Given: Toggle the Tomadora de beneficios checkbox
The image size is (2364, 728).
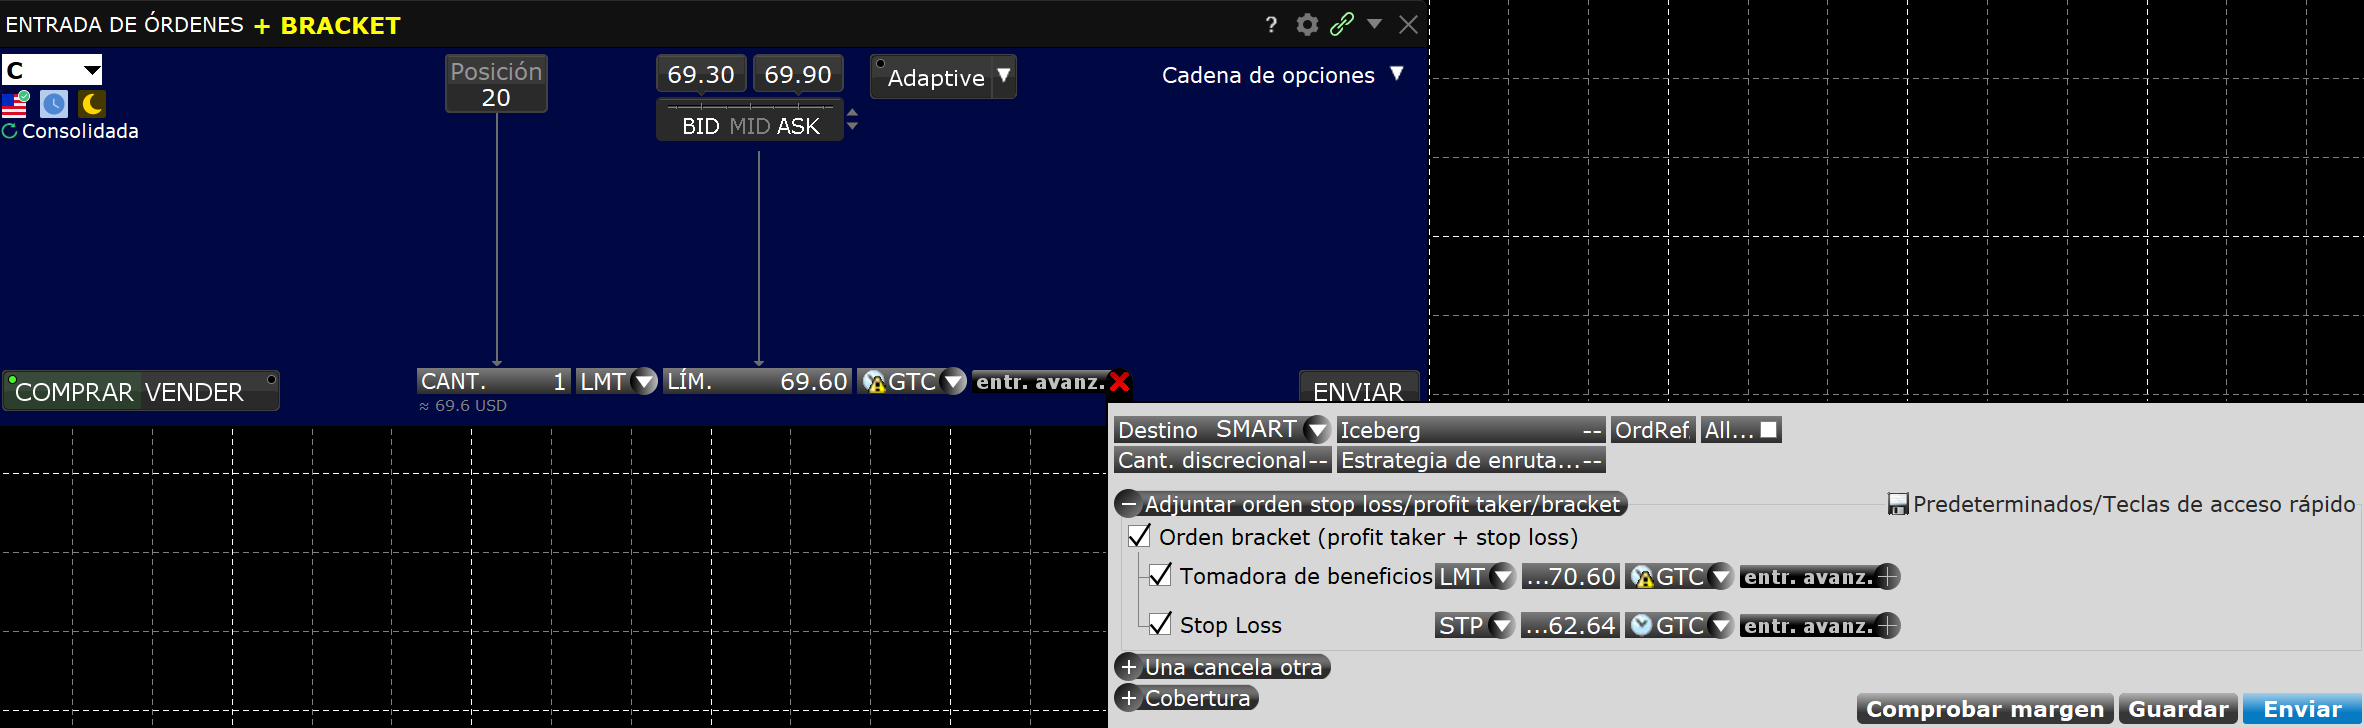Looking at the screenshot, I should (1160, 576).
